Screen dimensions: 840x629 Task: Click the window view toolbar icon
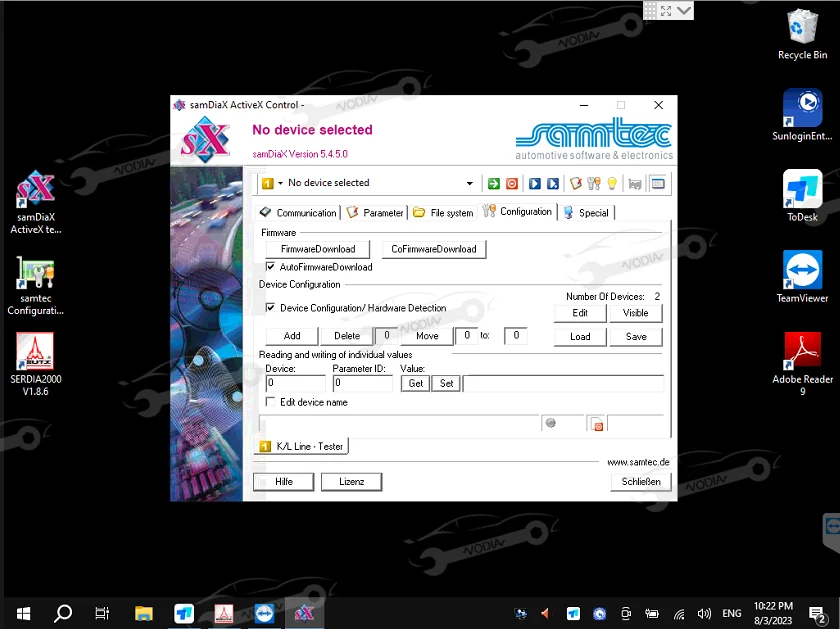coord(658,184)
